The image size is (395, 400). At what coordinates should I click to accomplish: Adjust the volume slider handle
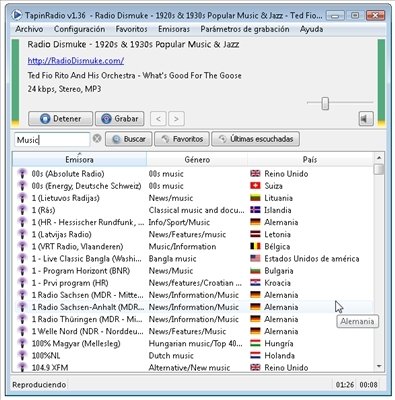point(325,103)
